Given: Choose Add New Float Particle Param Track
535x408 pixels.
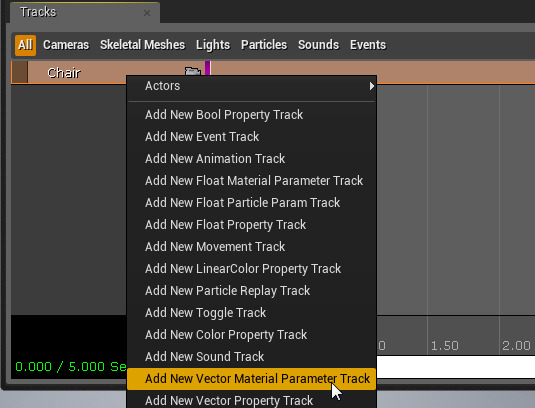Looking at the screenshot, I should [x=252, y=203].
